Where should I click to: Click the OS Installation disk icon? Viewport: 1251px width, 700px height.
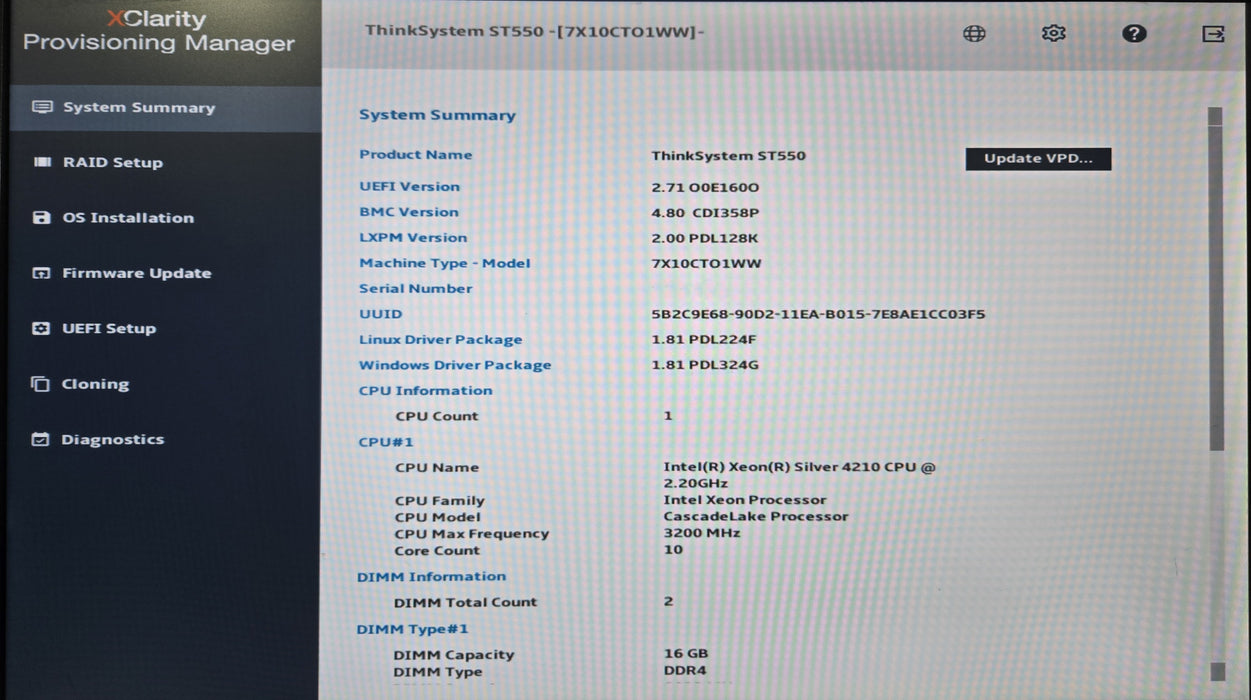[41, 217]
